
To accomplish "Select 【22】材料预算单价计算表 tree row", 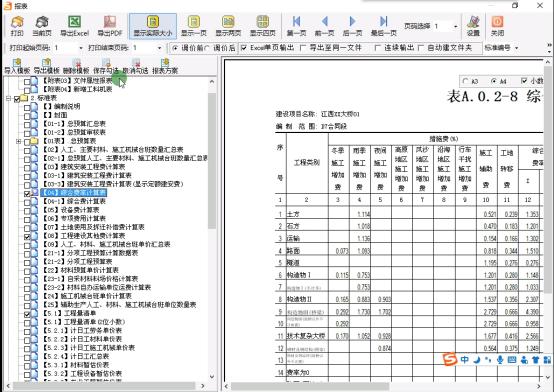I will pyautogui.click(x=81, y=270).
